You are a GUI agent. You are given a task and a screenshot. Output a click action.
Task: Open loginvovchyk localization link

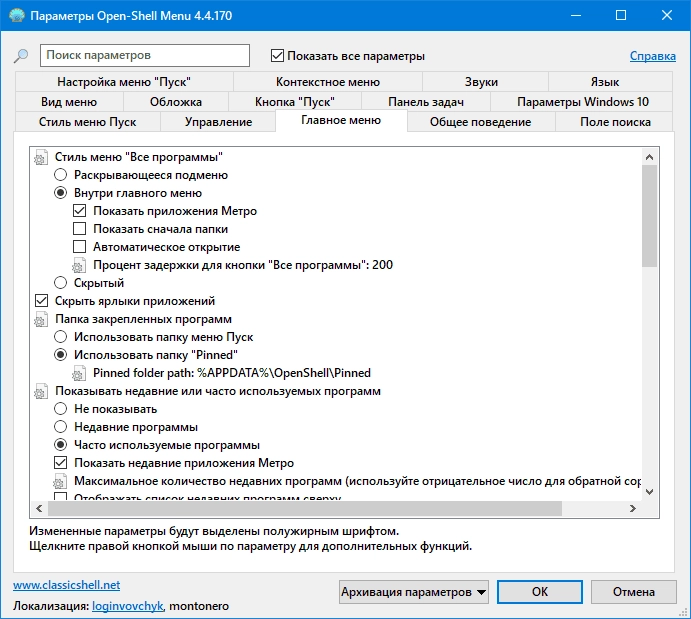point(128,606)
